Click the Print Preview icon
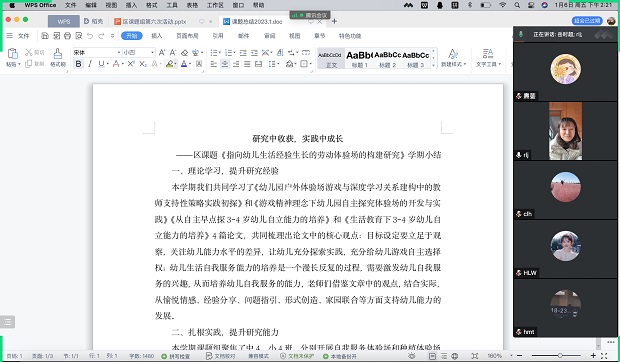 point(79,36)
